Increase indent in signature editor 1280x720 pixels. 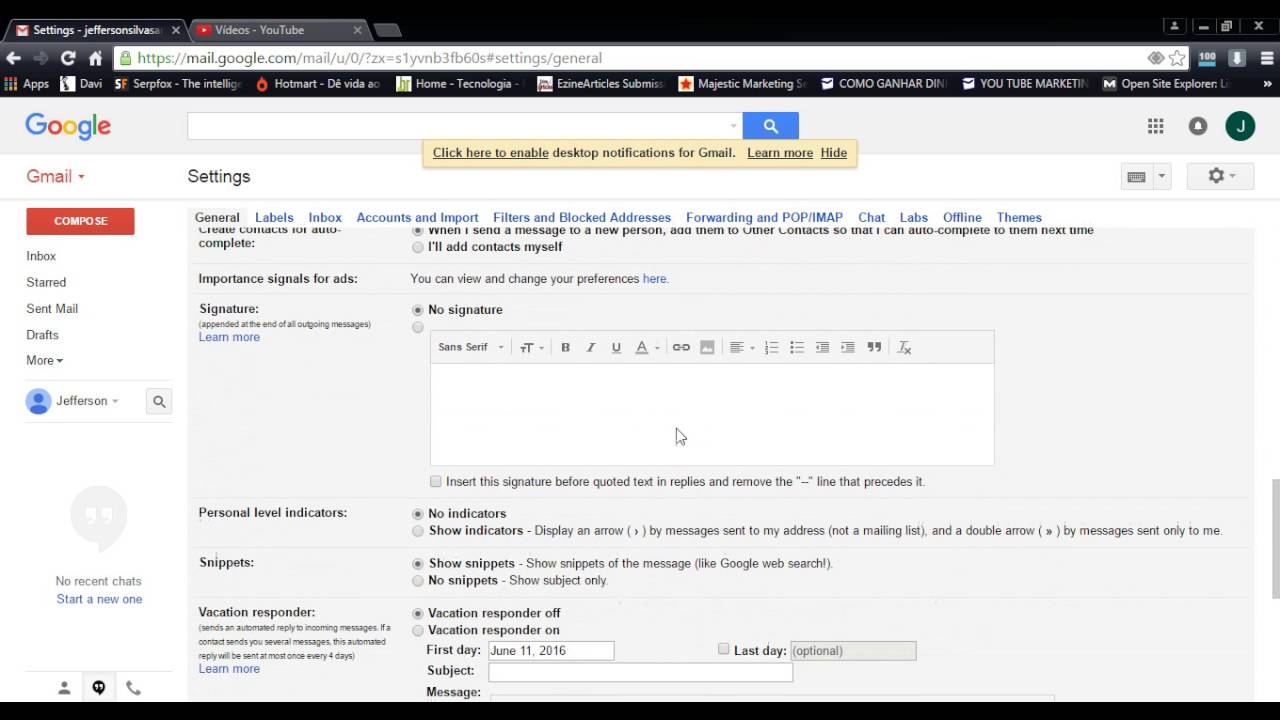pyautogui.click(x=848, y=347)
